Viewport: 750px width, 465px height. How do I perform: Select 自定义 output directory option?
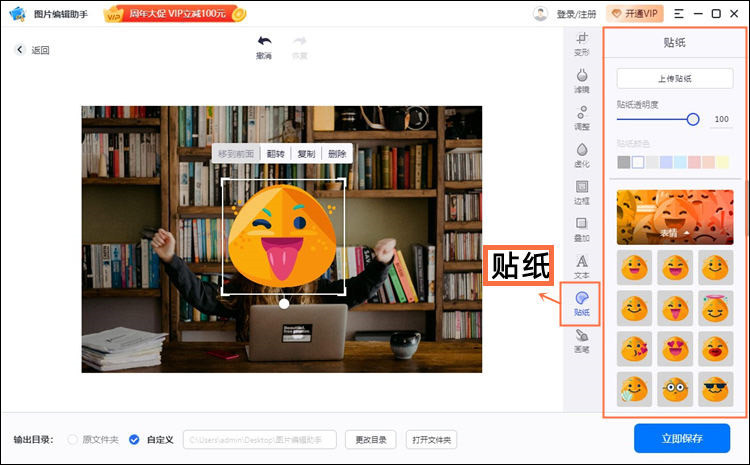[134, 439]
